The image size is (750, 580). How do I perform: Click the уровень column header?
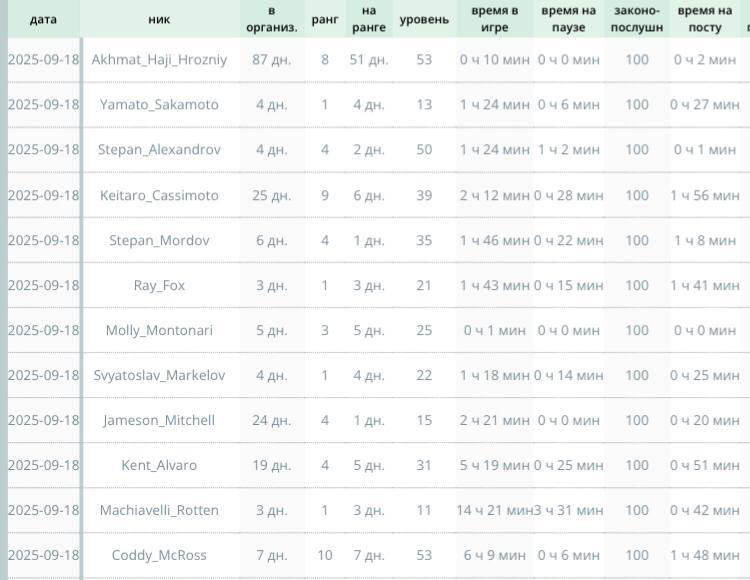(424, 19)
